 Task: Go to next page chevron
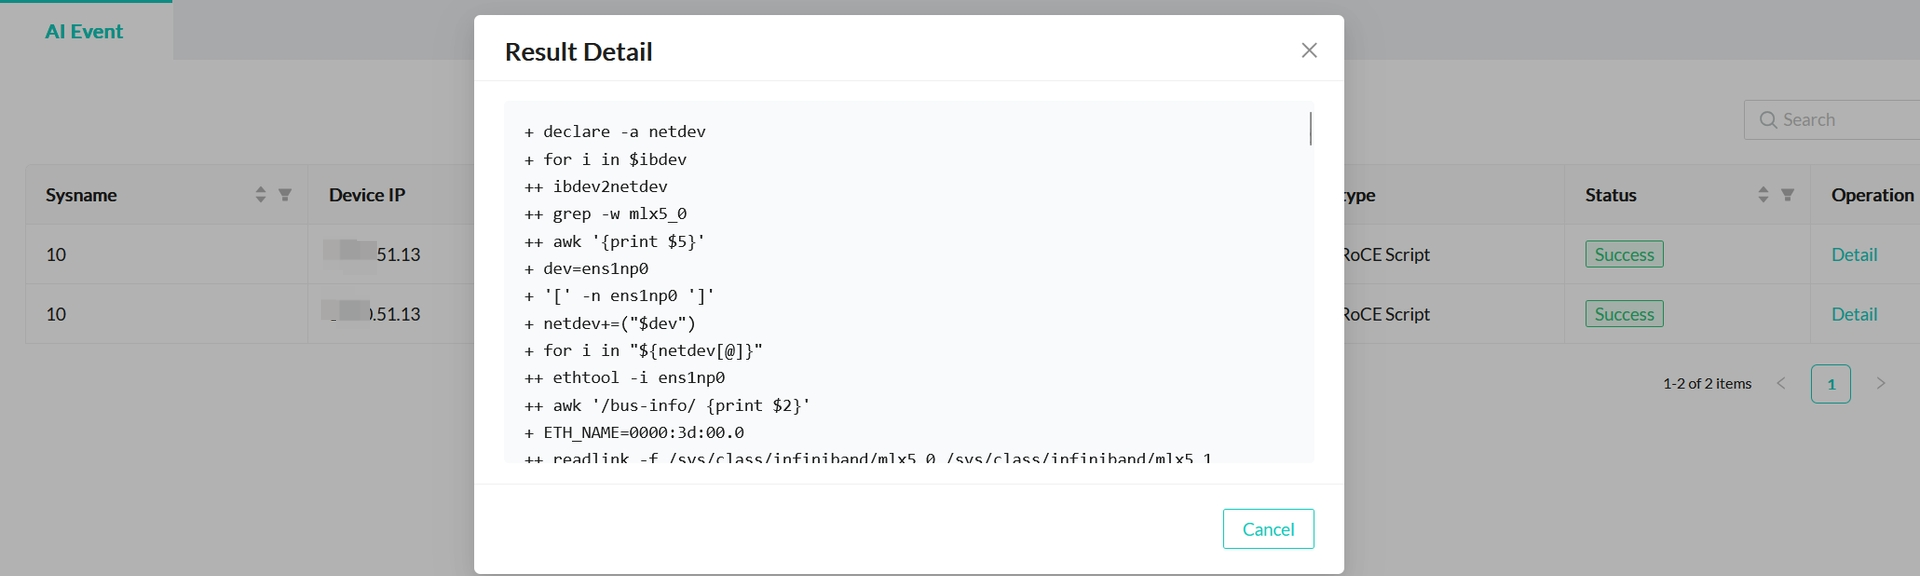(x=1880, y=384)
